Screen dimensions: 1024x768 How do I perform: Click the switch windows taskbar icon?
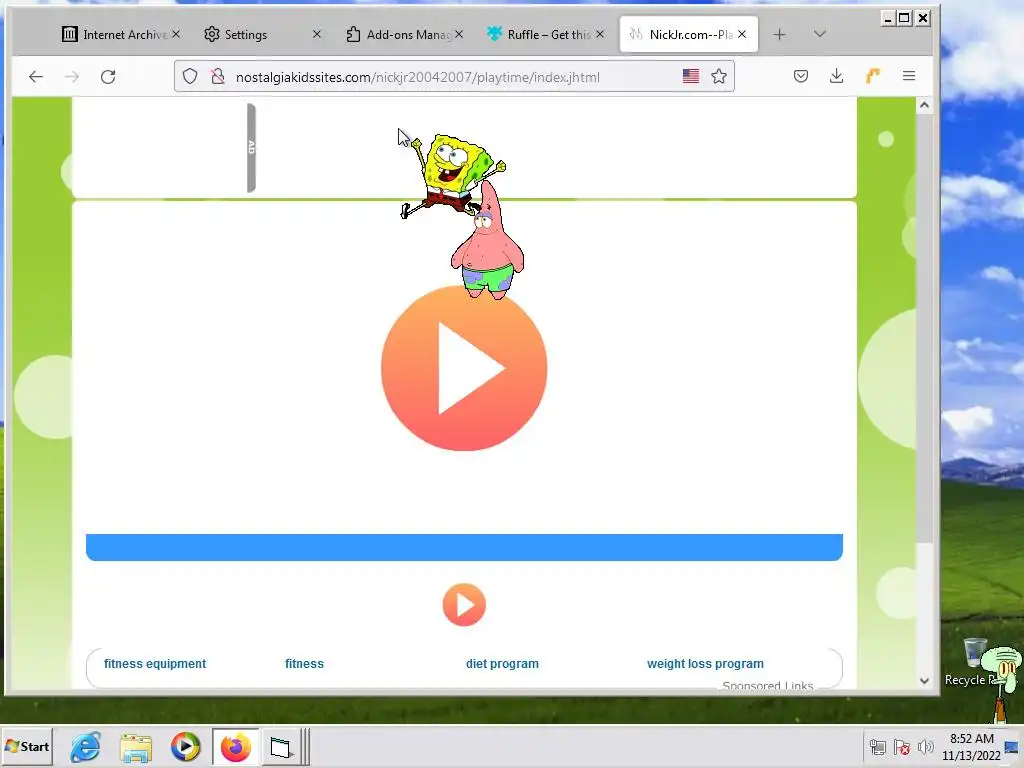[x=281, y=747]
